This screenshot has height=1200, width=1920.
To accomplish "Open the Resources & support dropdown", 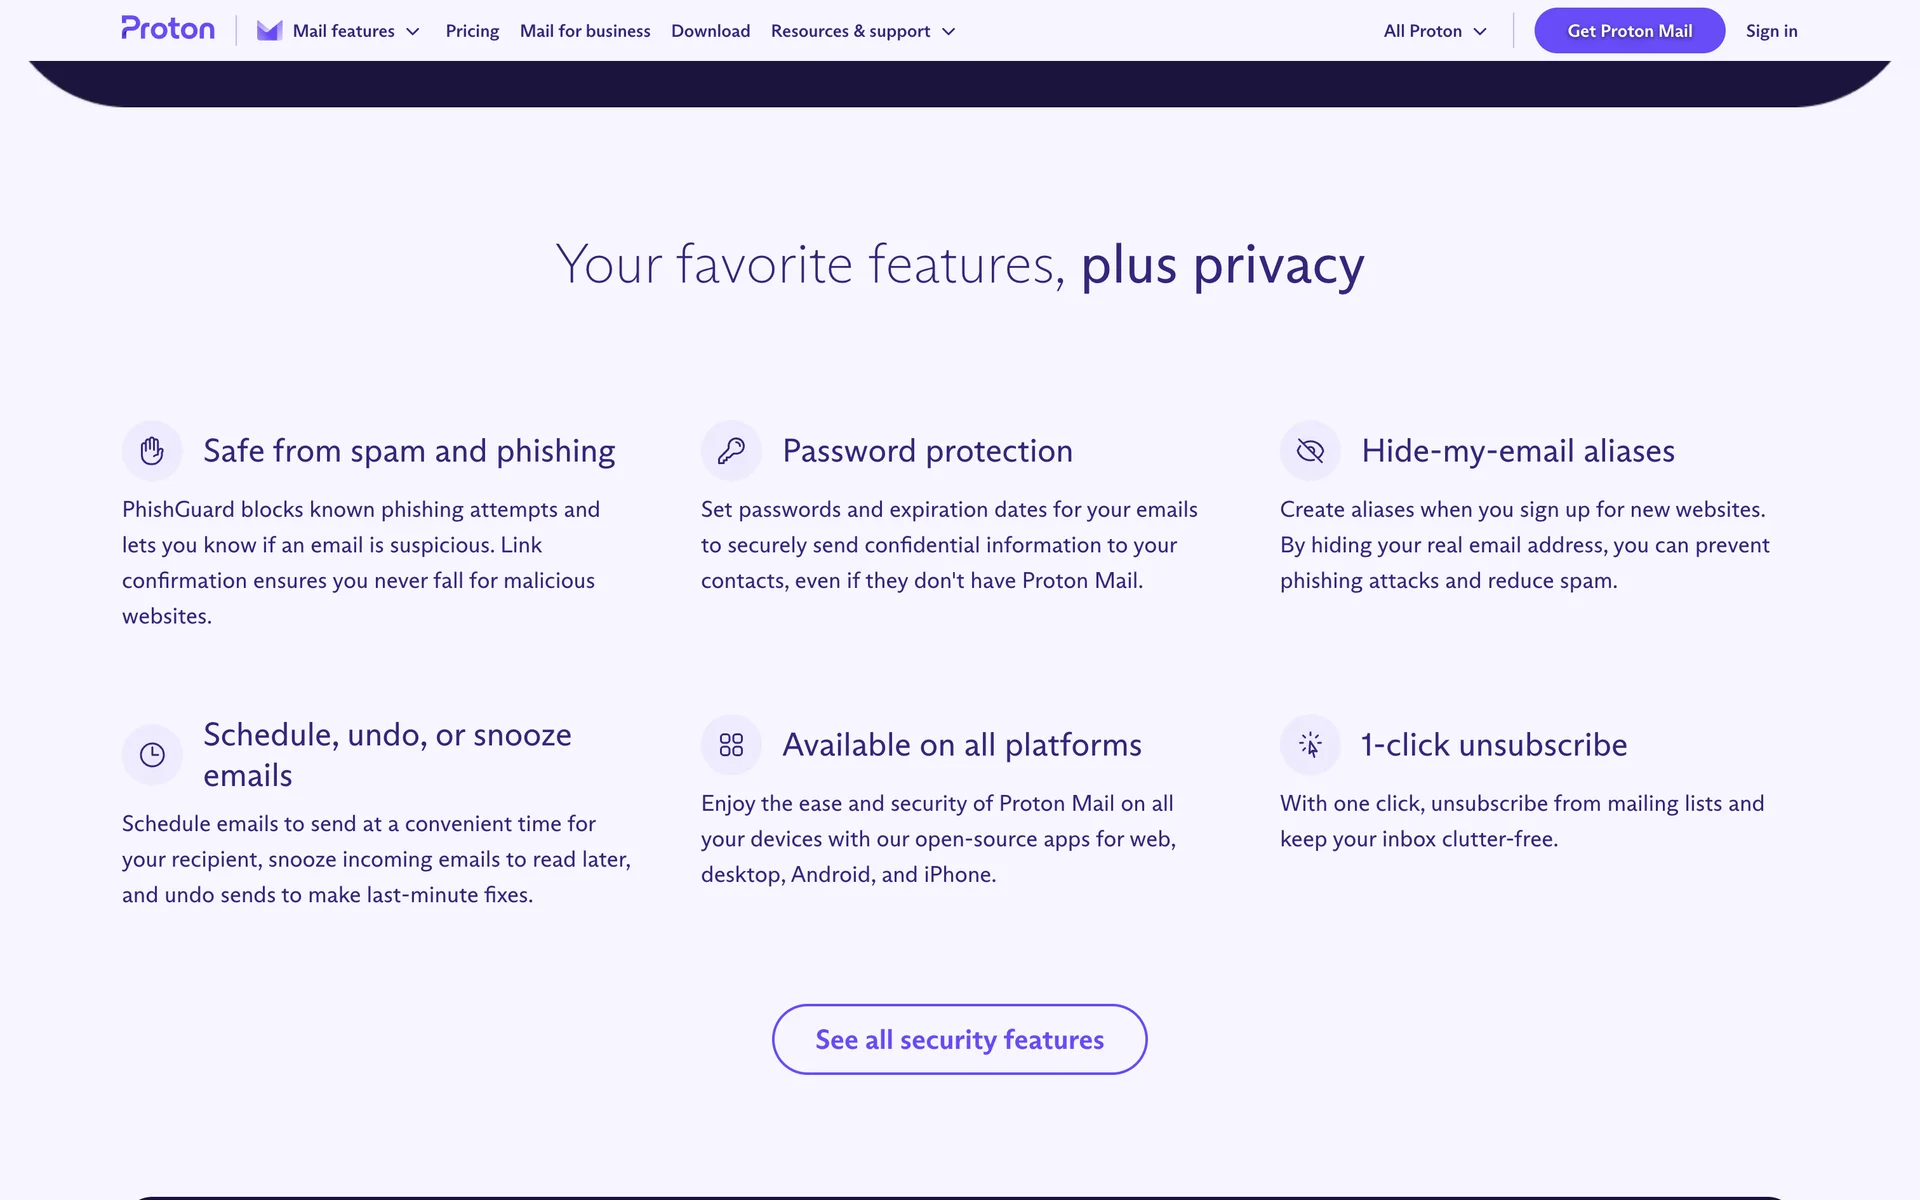I will pos(863,31).
